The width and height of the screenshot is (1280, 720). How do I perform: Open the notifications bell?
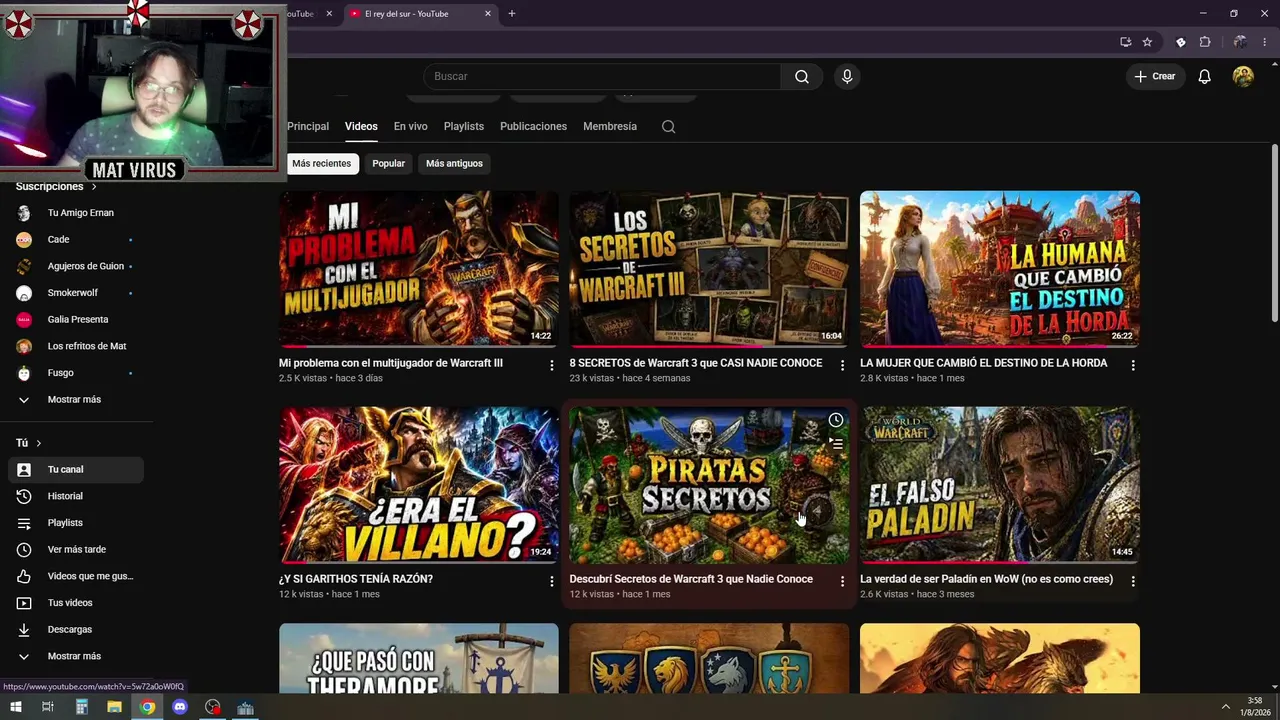pyautogui.click(x=1204, y=77)
